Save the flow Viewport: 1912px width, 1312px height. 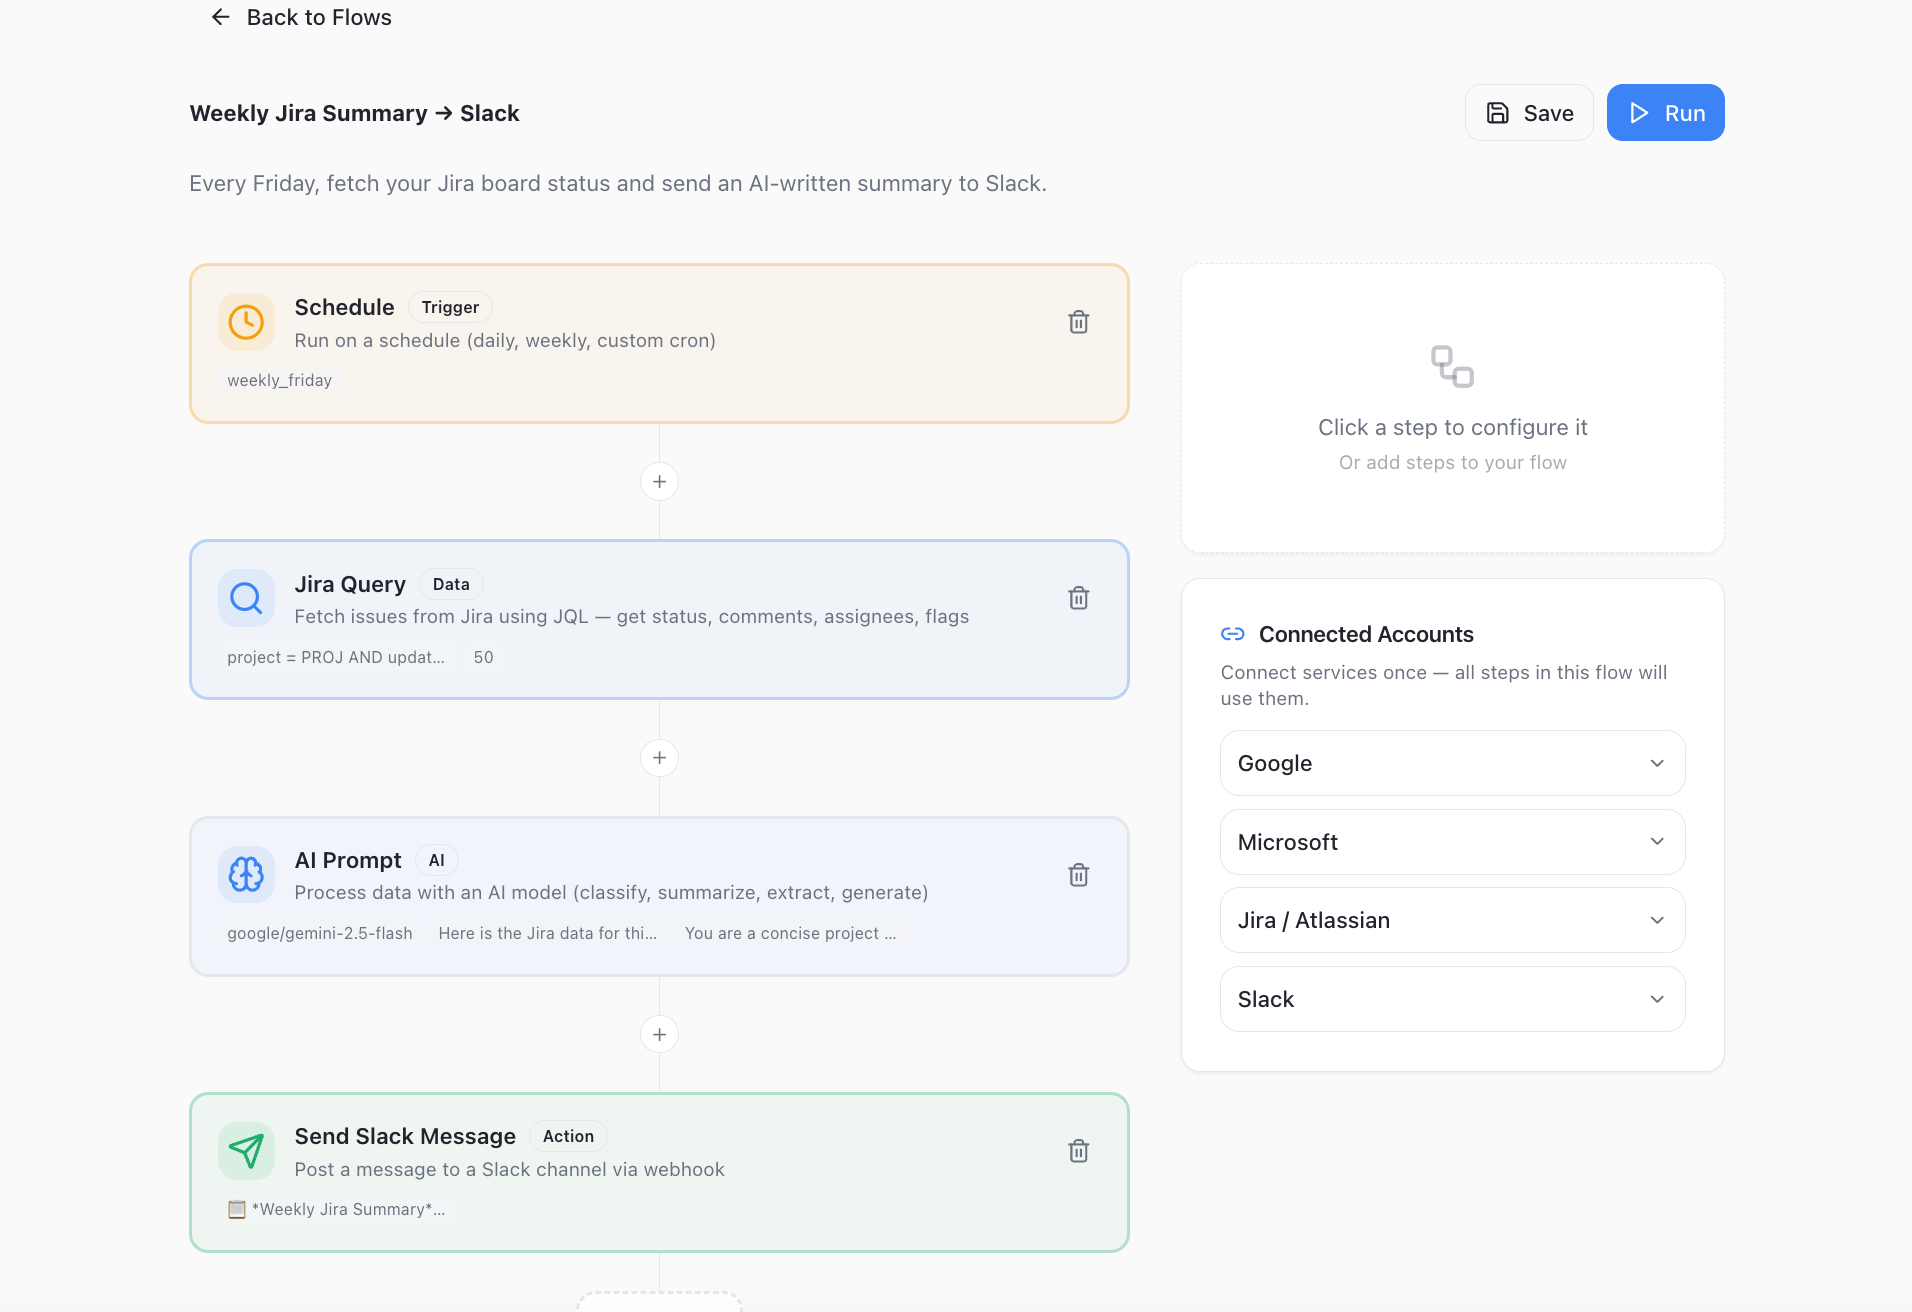(x=1529, y=113)
